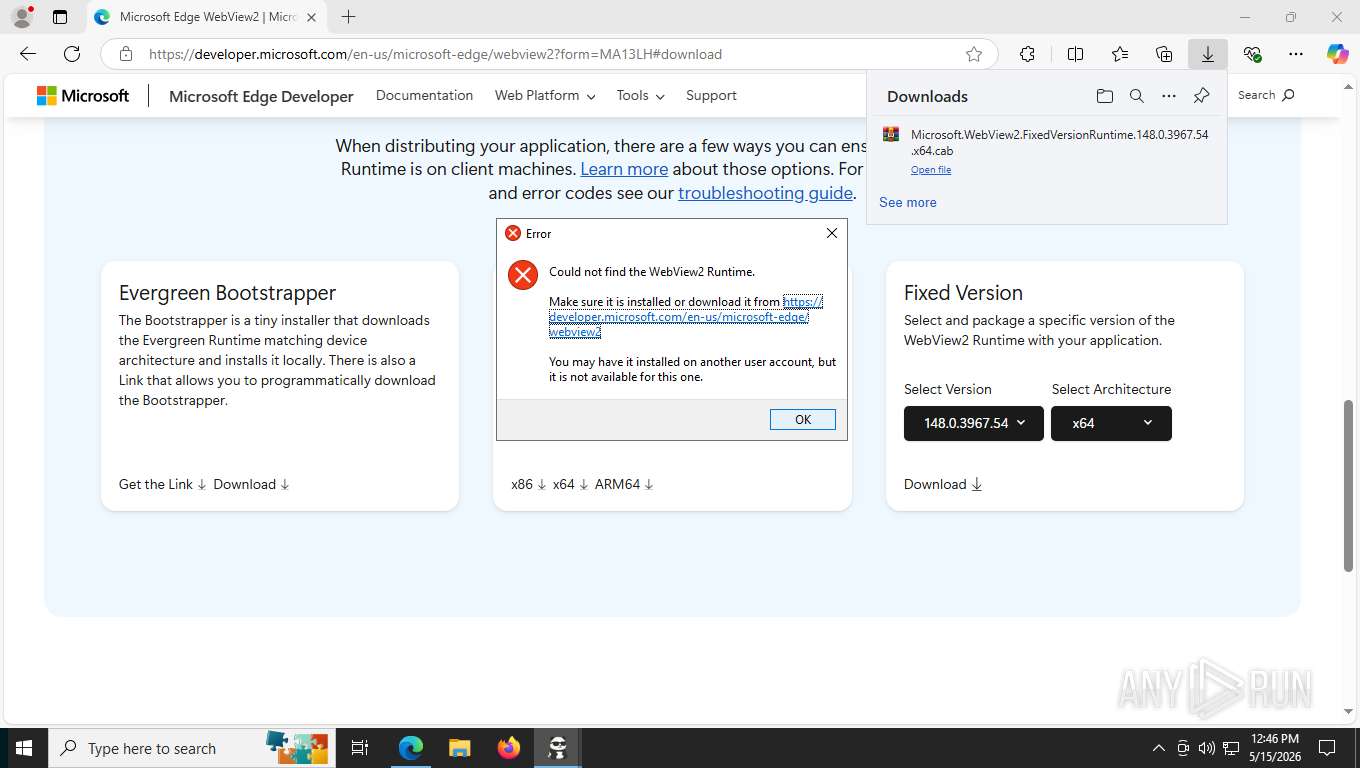Click the Downloads toolbar icon
Viewport: 1360px width, 768px height.
(x=1208, y=54)
